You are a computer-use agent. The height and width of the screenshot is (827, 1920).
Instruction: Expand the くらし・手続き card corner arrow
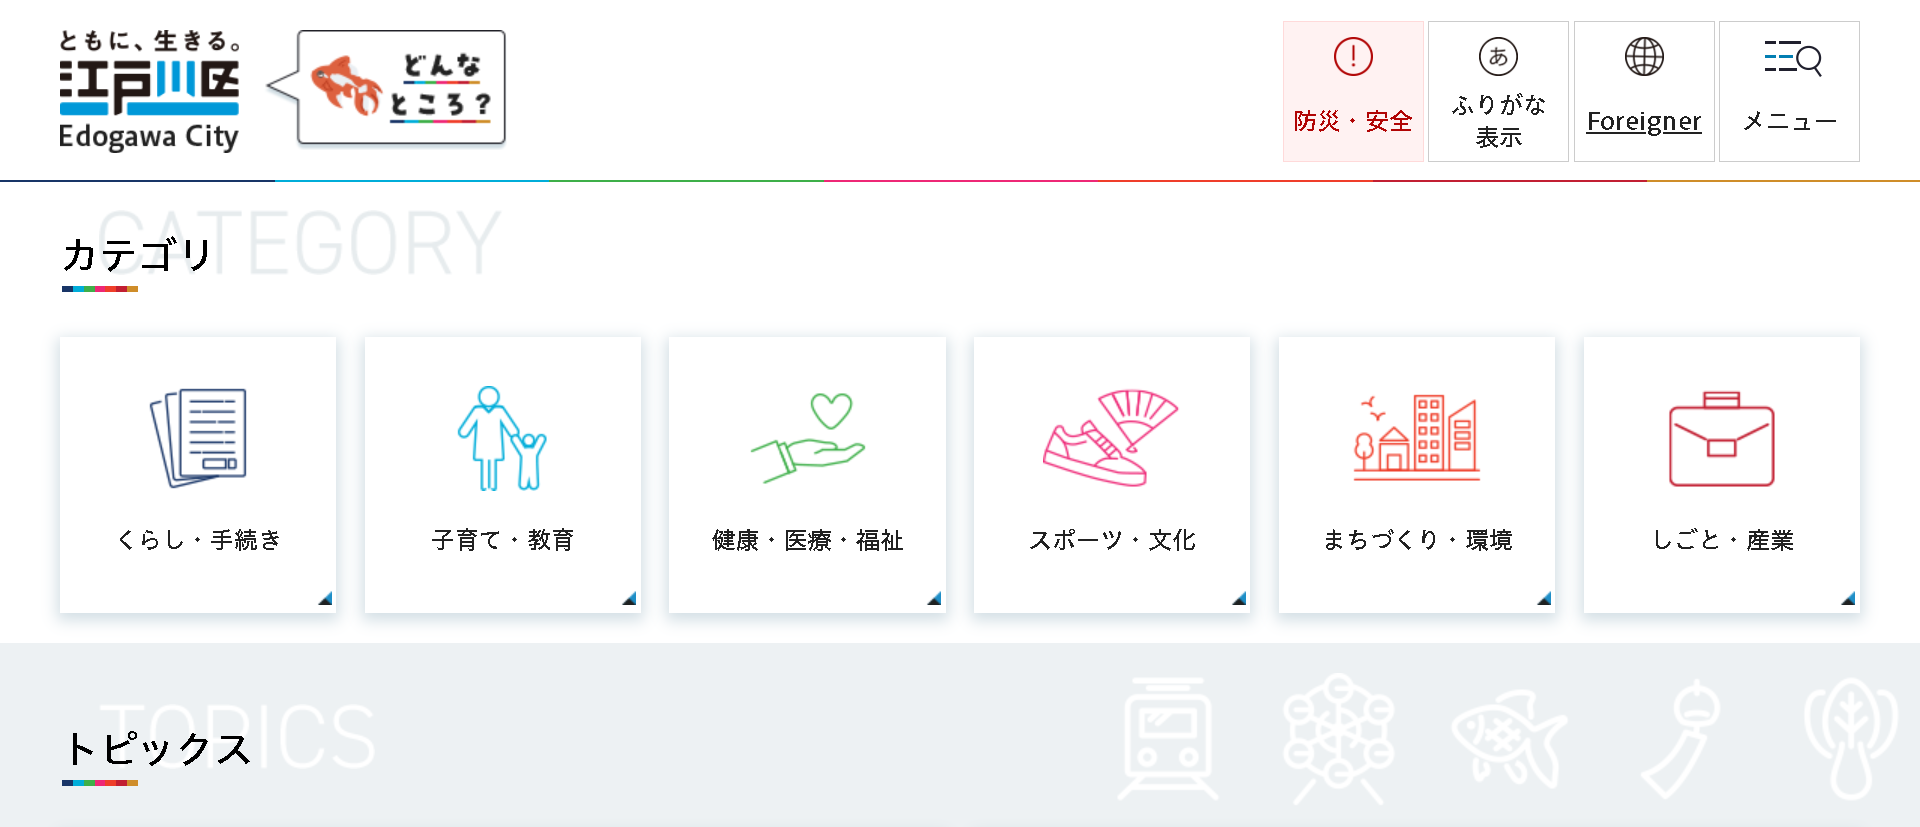click(325, 598)
